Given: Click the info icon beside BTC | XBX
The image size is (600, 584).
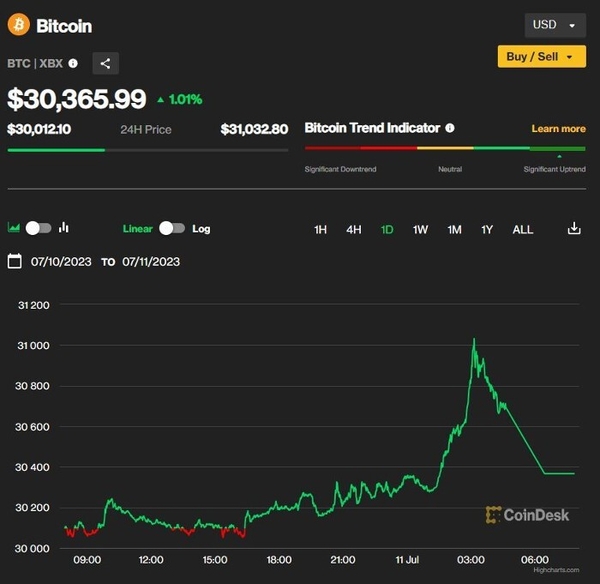Looking at the screenshot, I should click(x=73, y=63).
